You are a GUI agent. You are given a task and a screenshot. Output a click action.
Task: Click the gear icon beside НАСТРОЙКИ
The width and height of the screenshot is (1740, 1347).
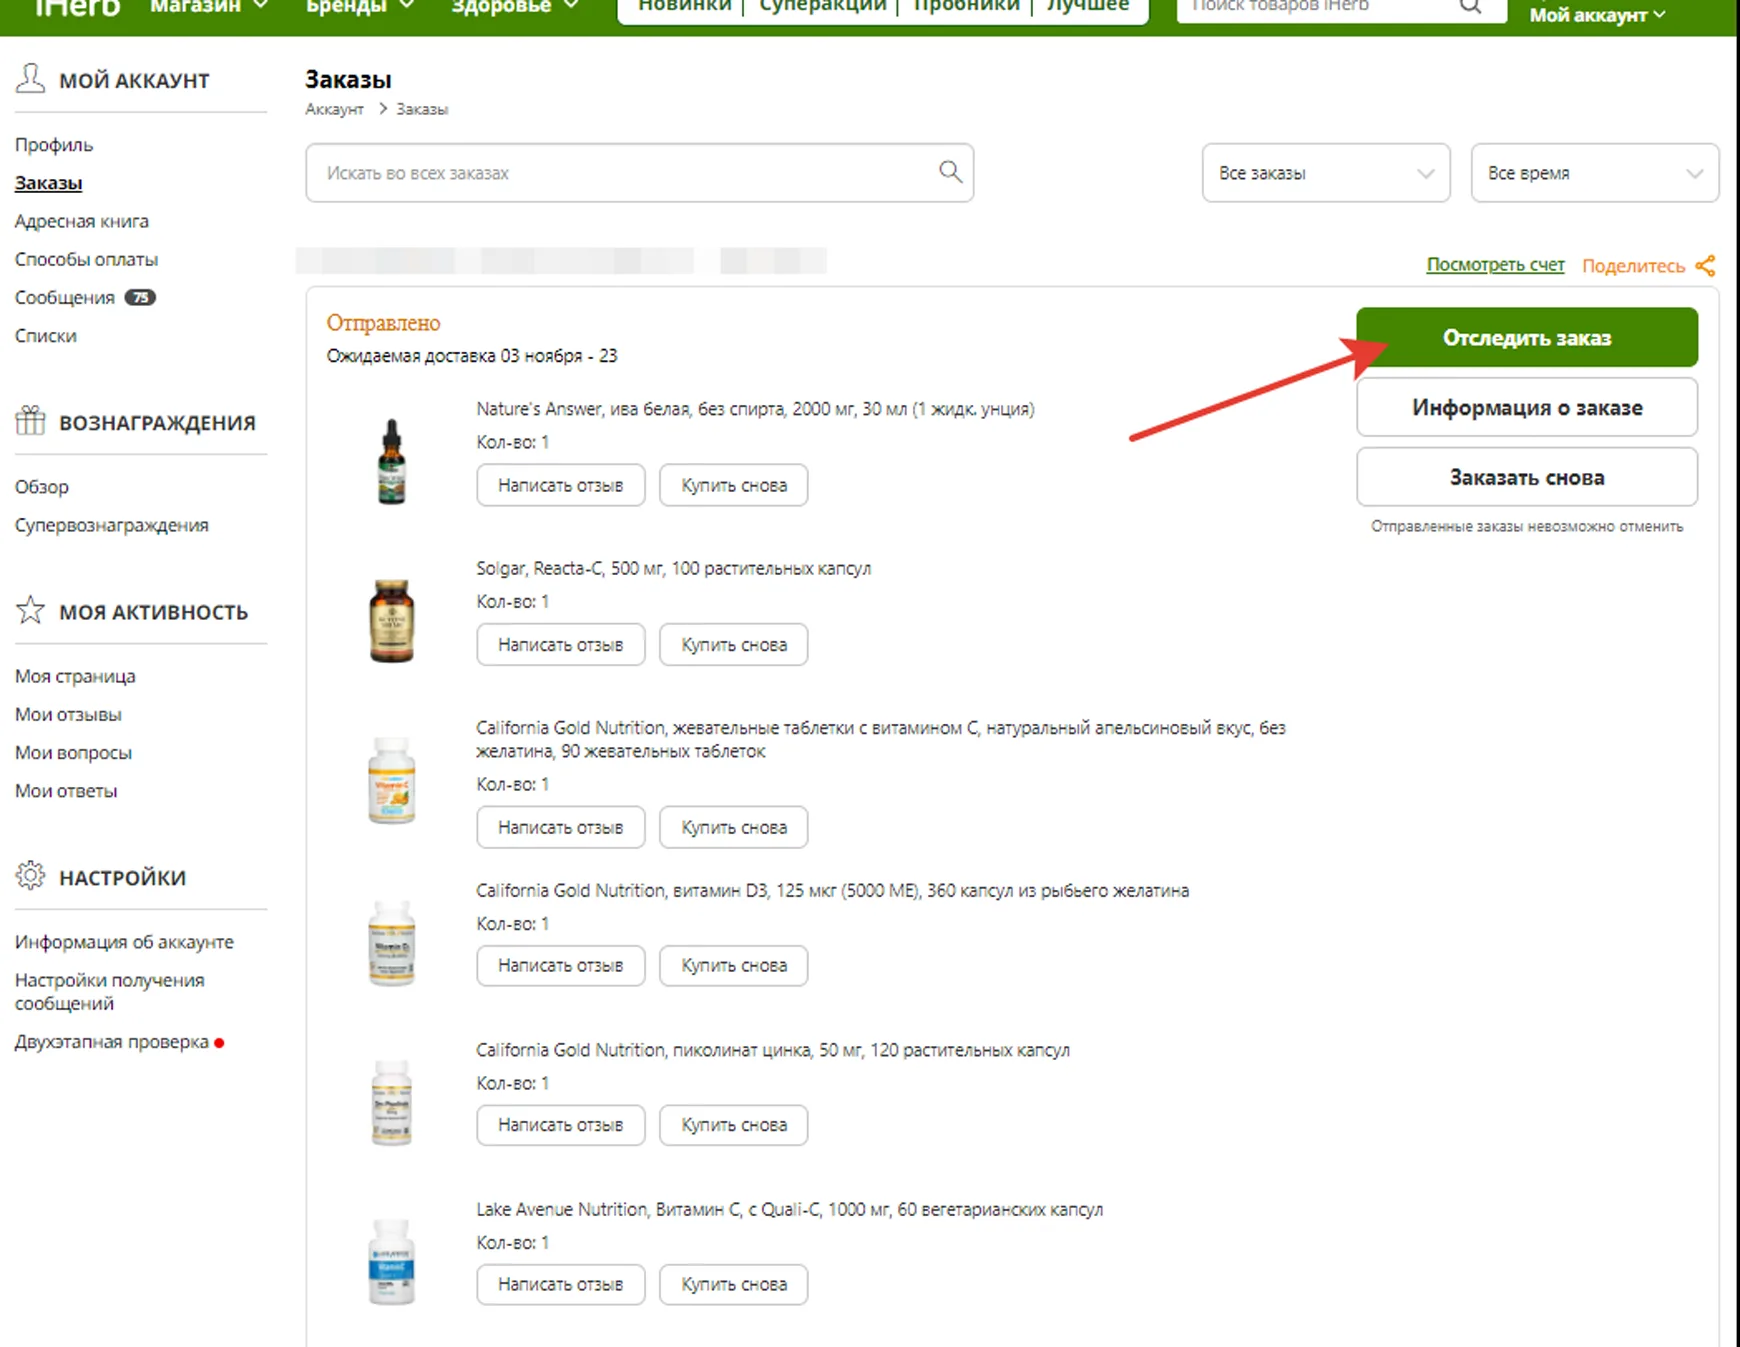click(31, 875)
